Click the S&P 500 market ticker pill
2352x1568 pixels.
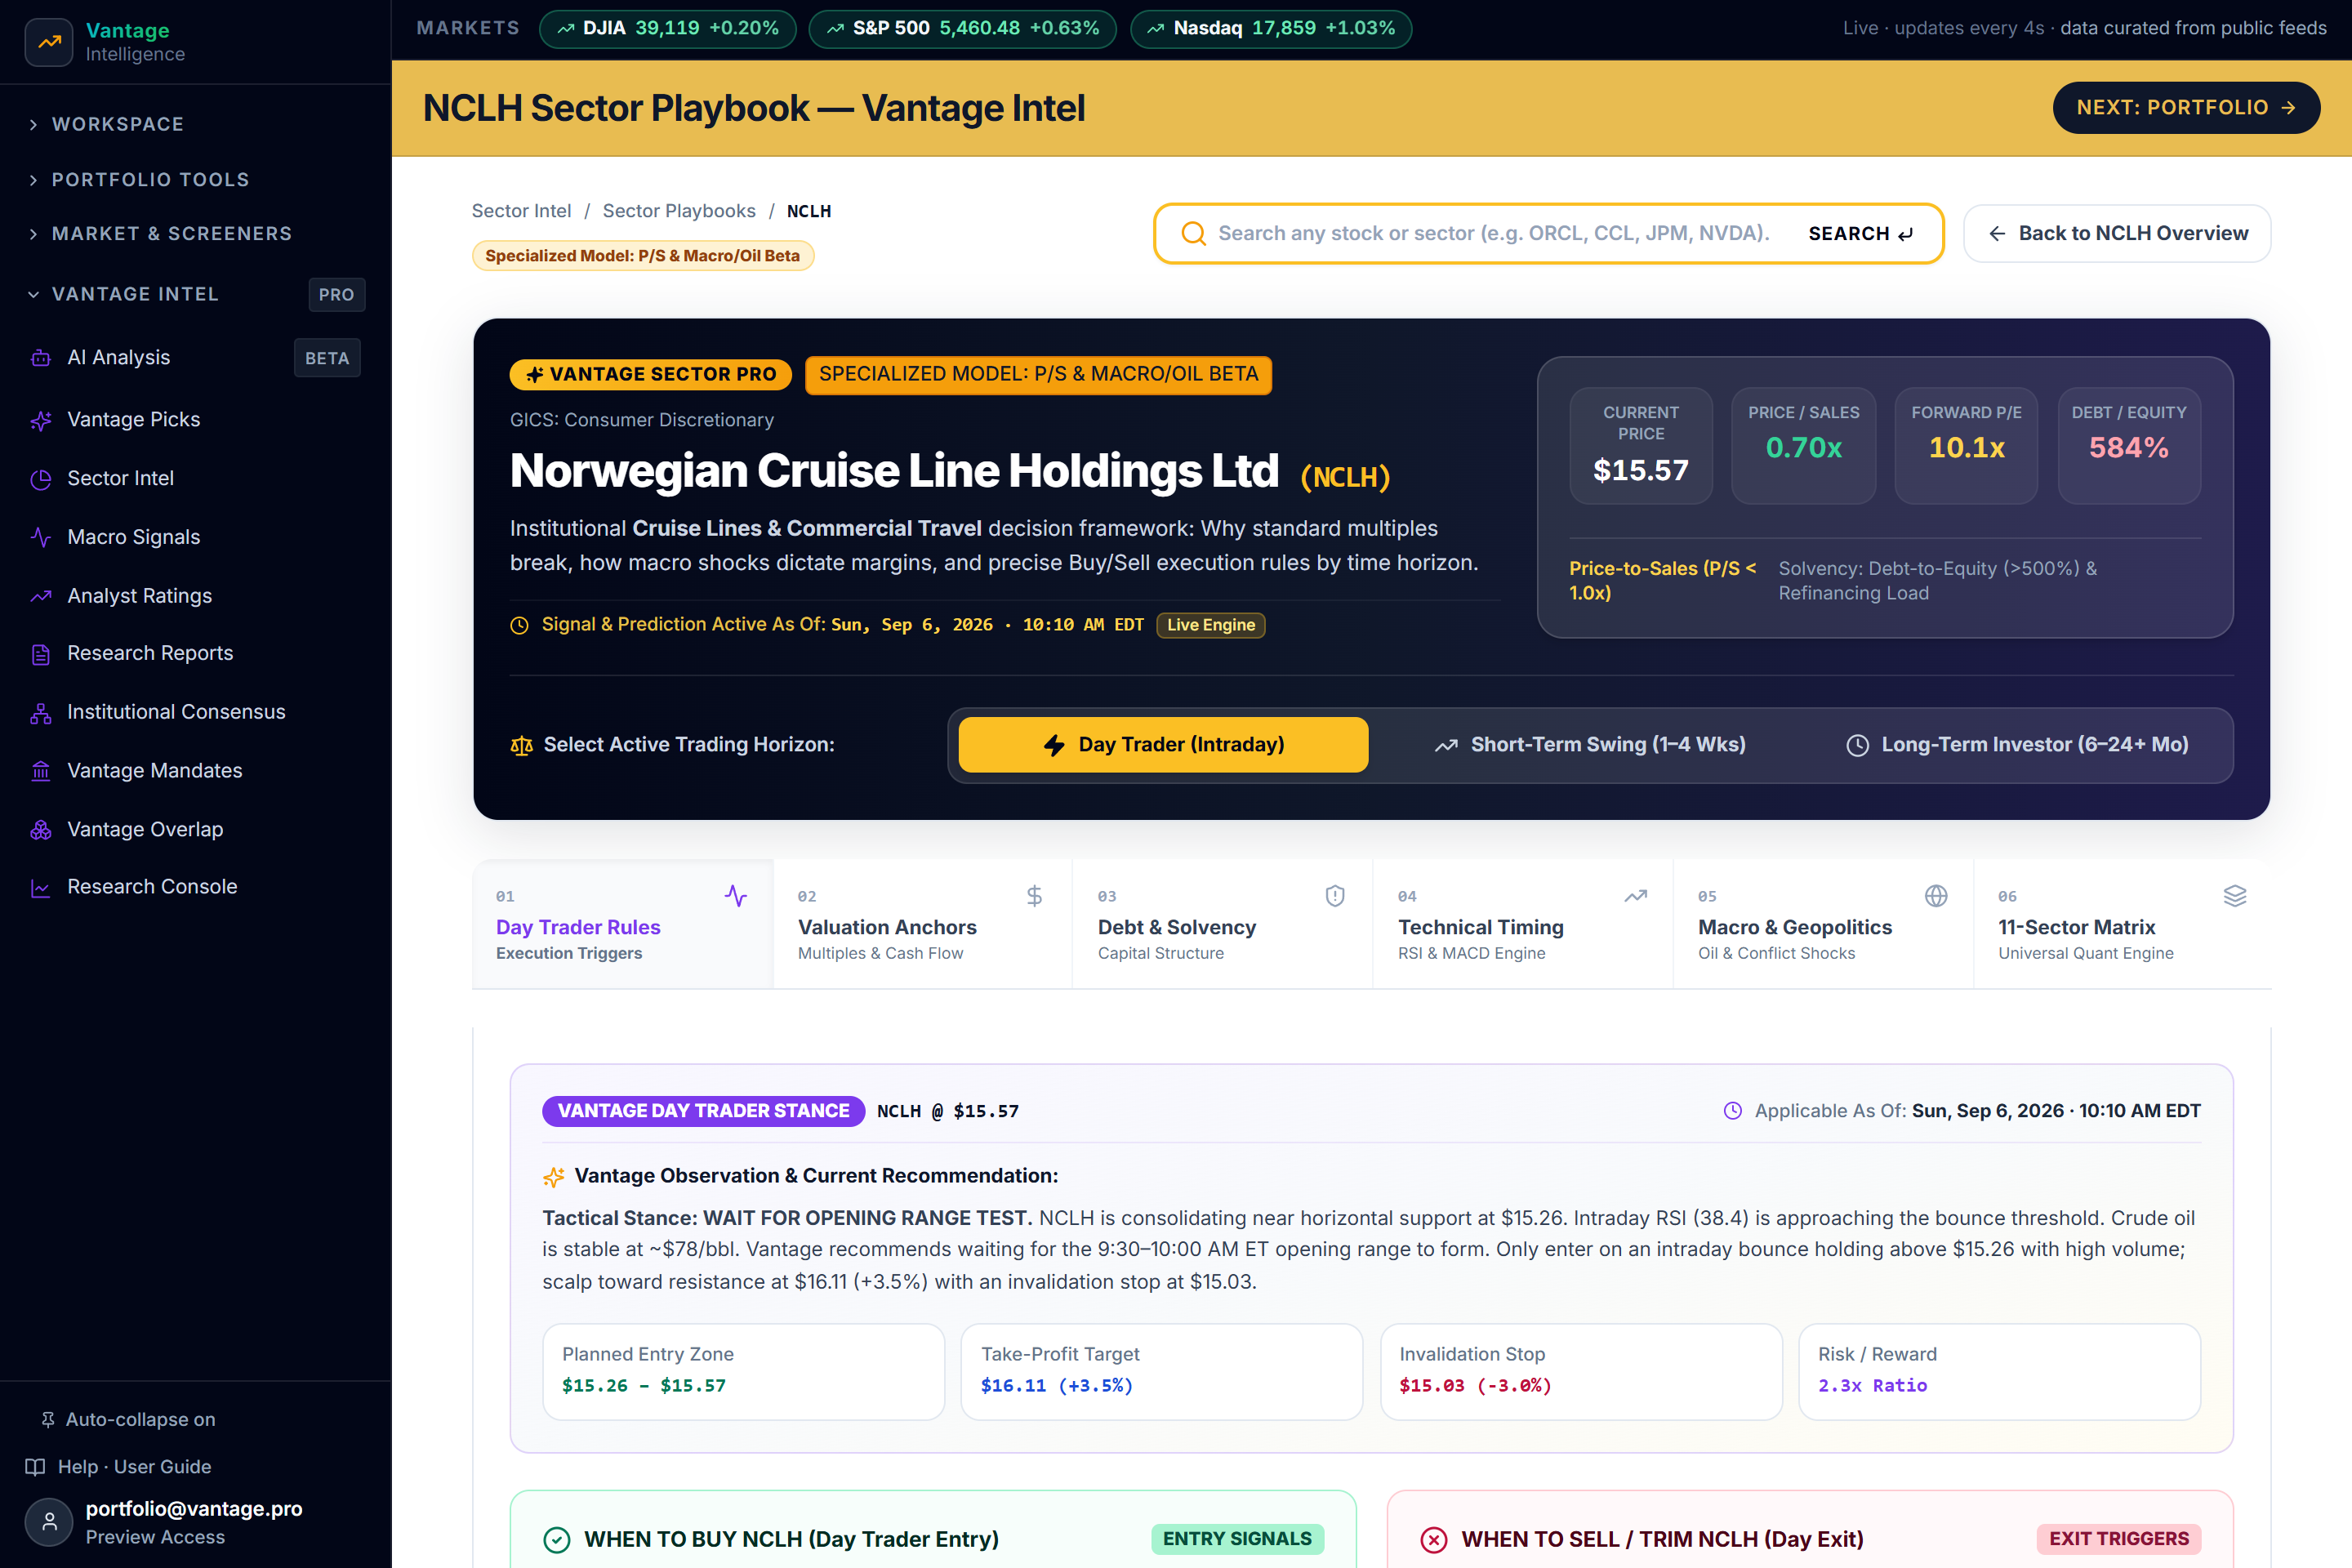click(962, 28)
